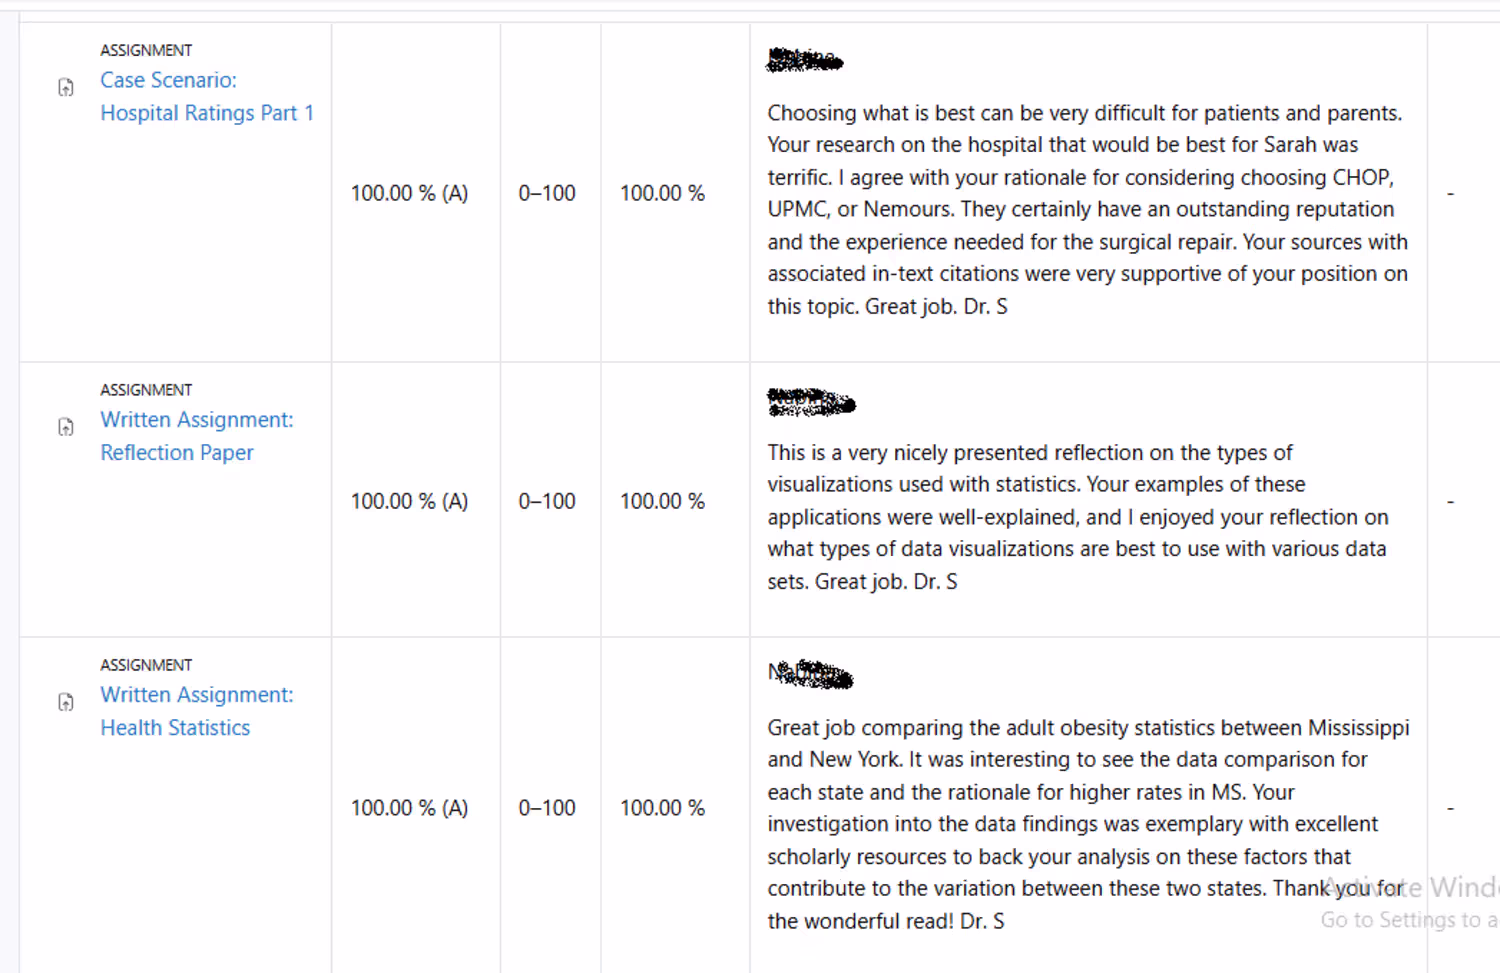Open Case Scenario: Hospital Ratings Part 1 link
The image size is (1500, 973).
tap(207, 96)
